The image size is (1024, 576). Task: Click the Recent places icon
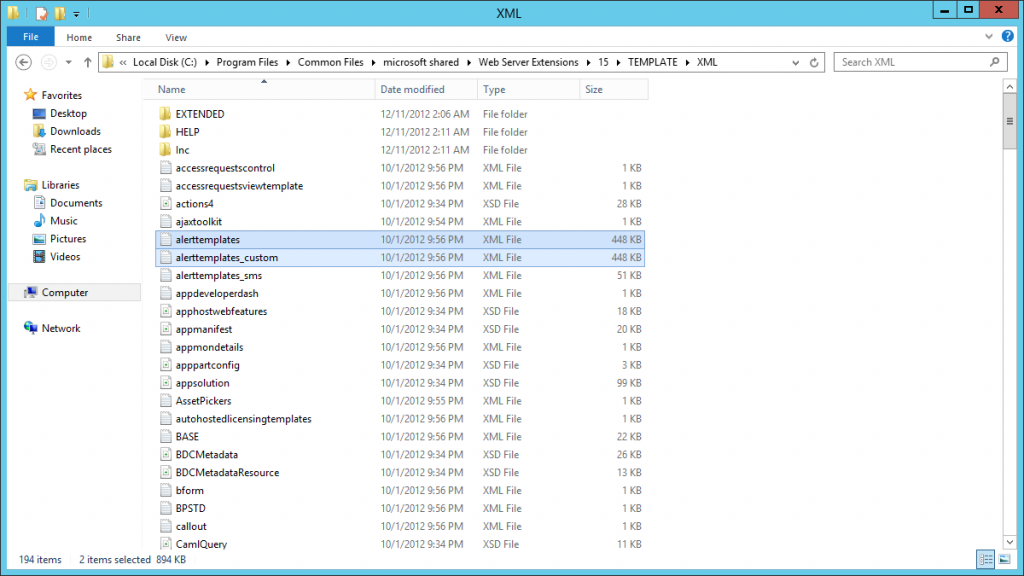[39, 150]
